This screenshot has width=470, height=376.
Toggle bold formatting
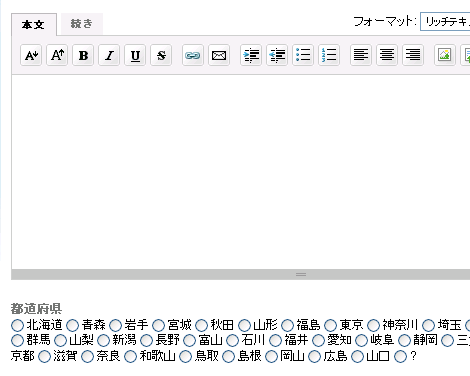pyautogui.click(x=83, y=55)
